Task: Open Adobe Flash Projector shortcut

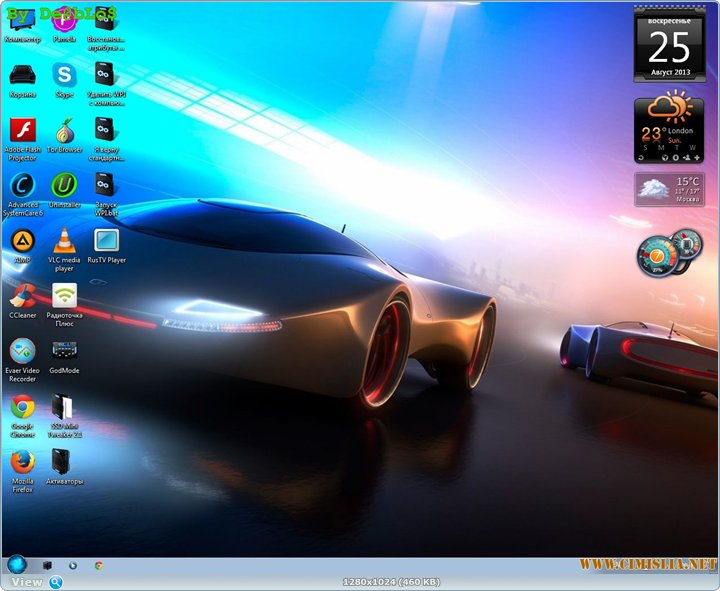Action: (22, 131)
